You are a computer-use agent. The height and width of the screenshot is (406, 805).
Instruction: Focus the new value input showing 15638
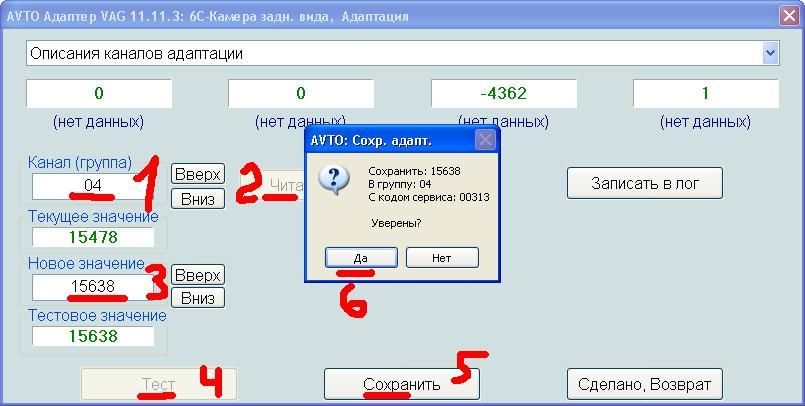tap(93, 286)
